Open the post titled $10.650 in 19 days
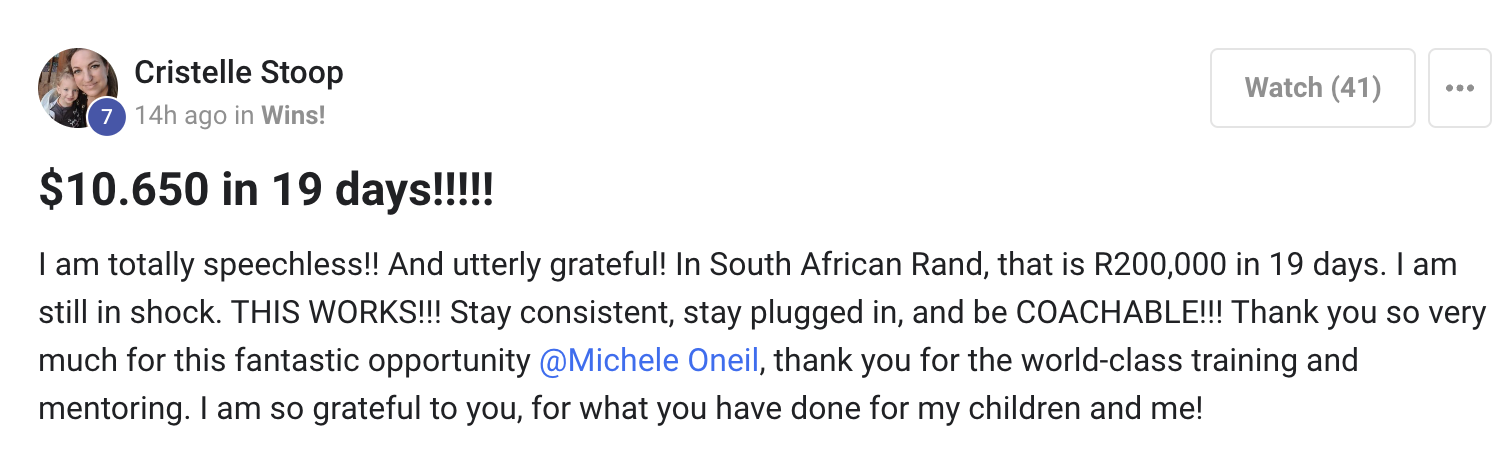Screen dimensions: 1508x466 pyautogui.click(x=266, y=190)
